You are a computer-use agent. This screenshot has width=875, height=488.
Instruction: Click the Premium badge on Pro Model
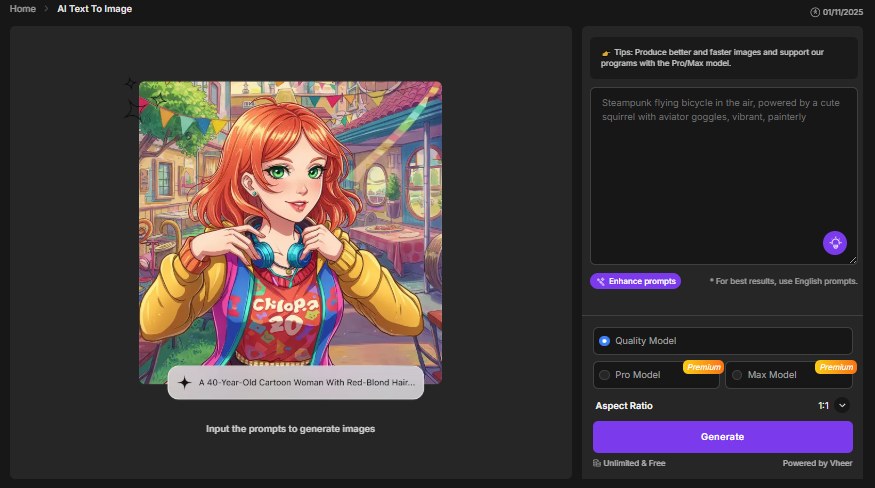click(x=703, y=367)
